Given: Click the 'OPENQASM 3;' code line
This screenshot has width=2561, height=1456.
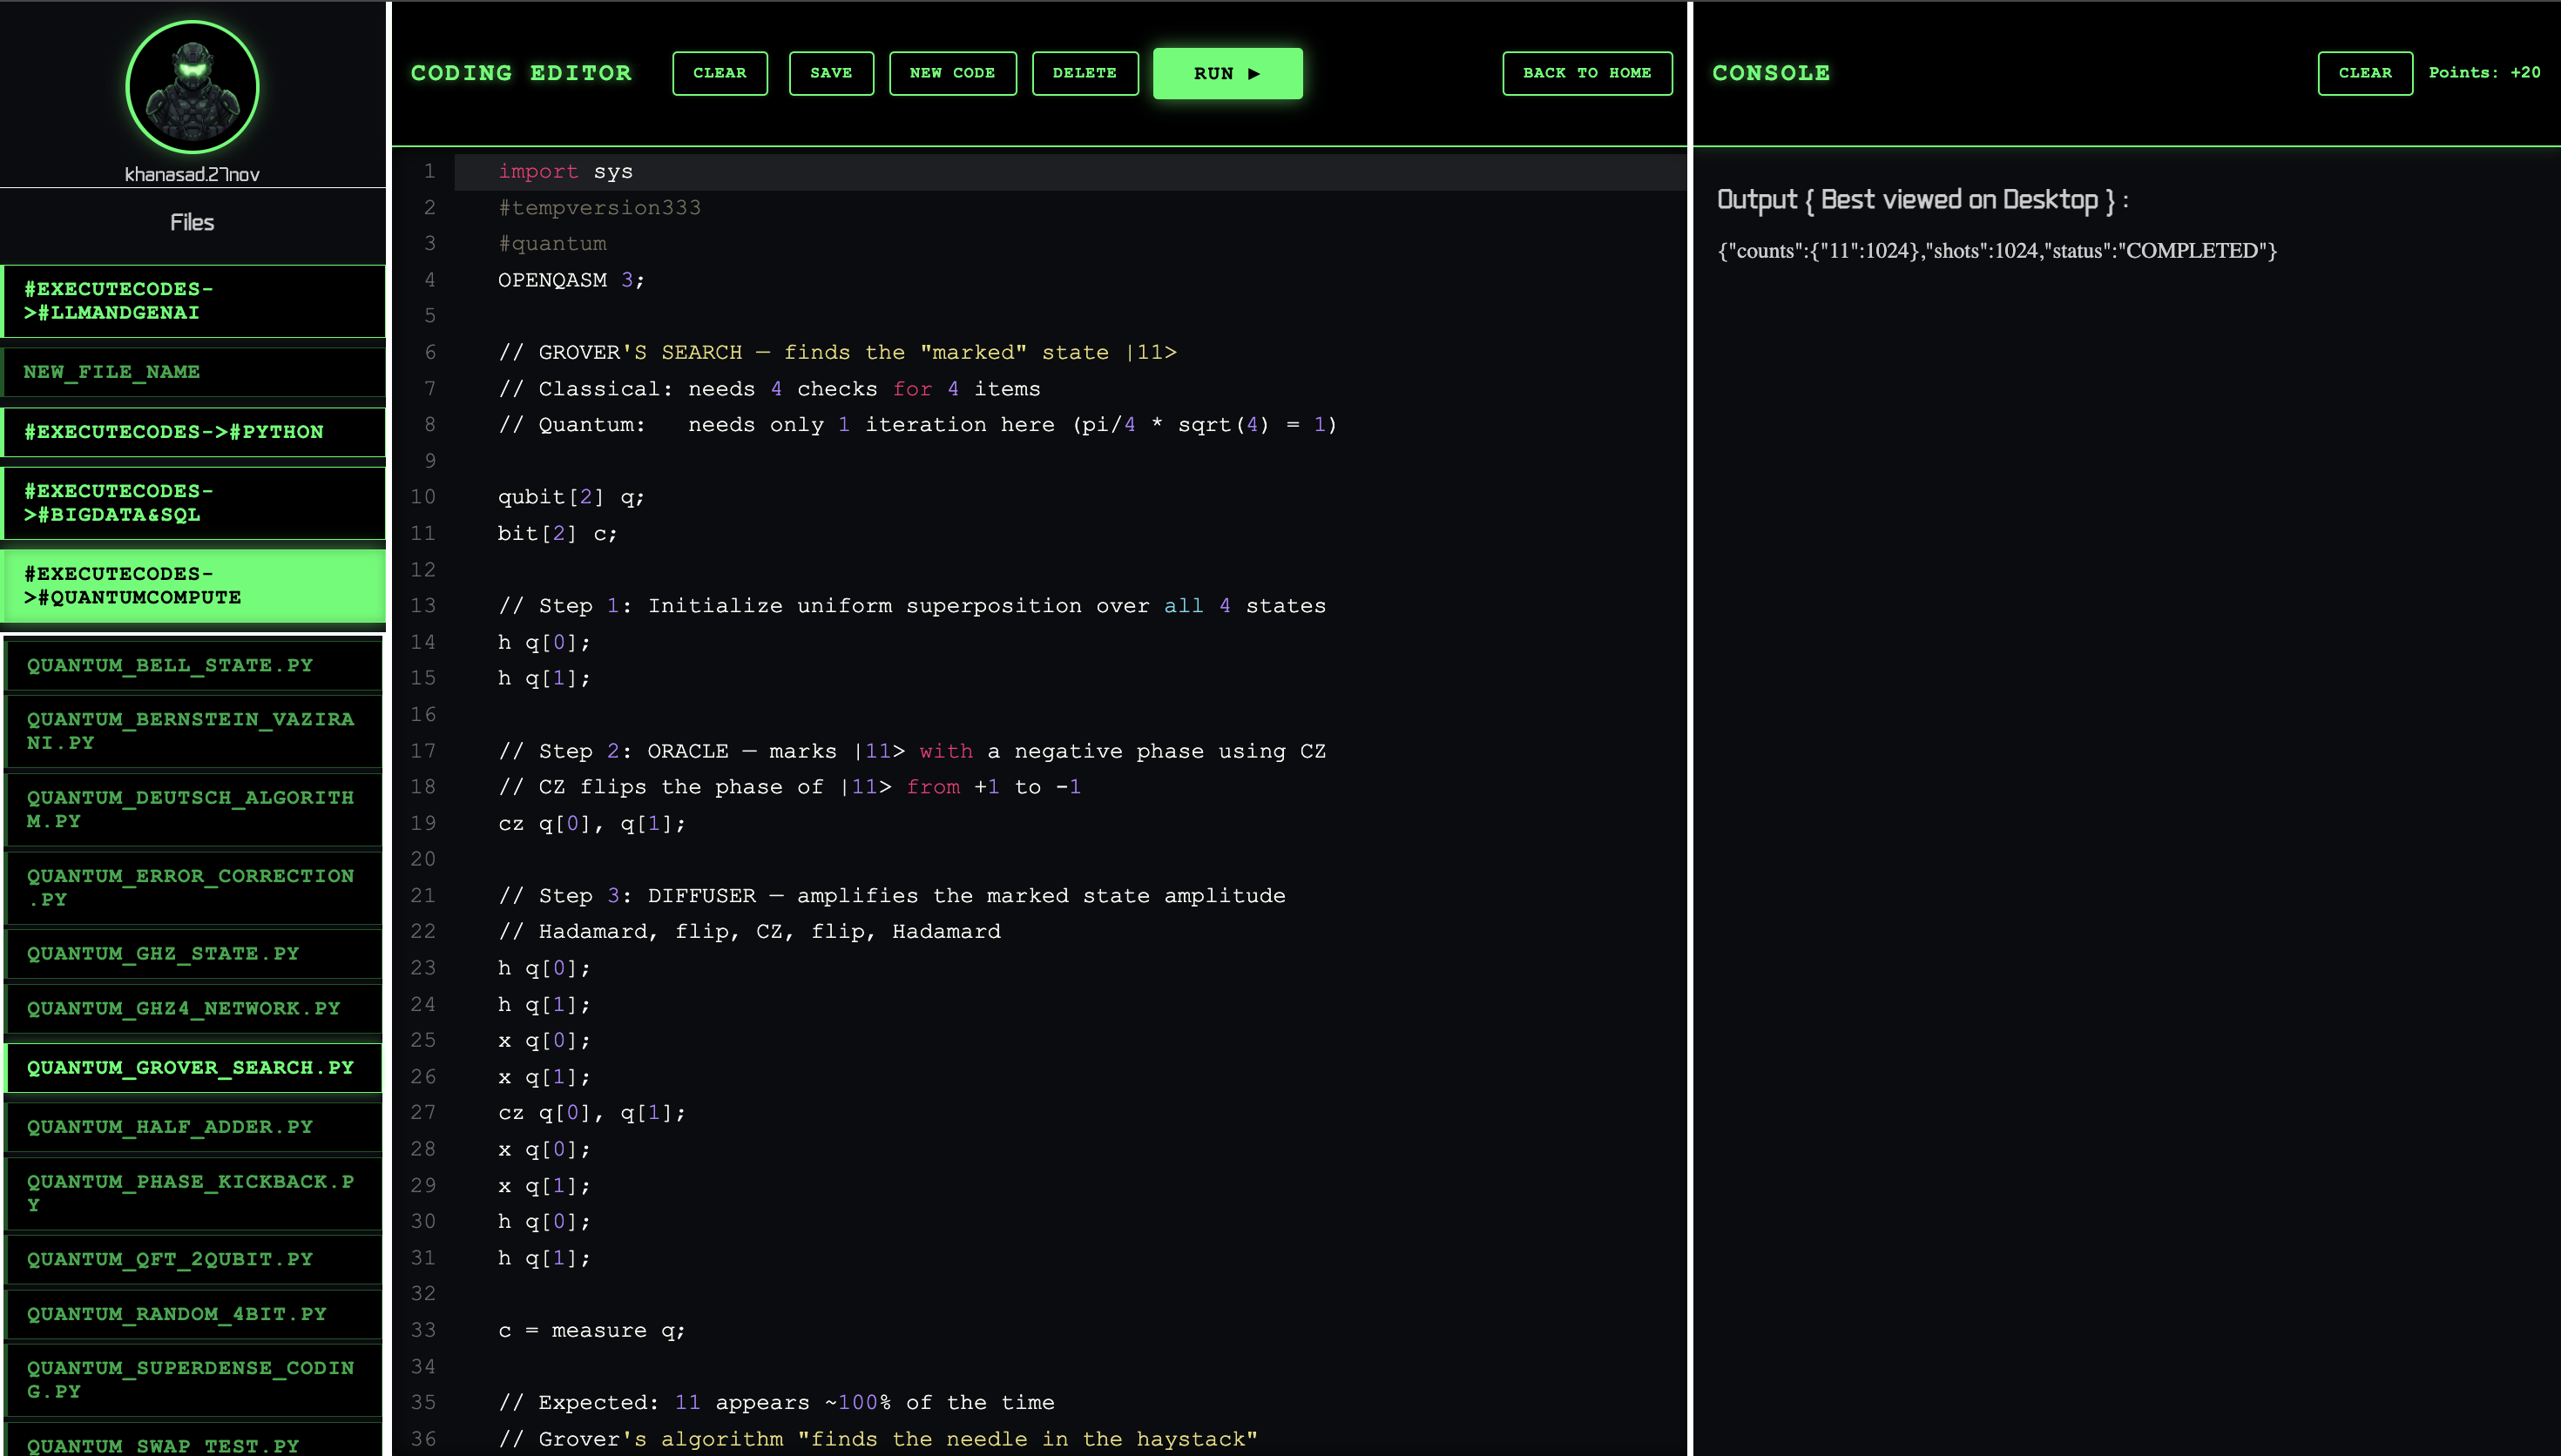Looking at the screenshot, I should point(571,280).
